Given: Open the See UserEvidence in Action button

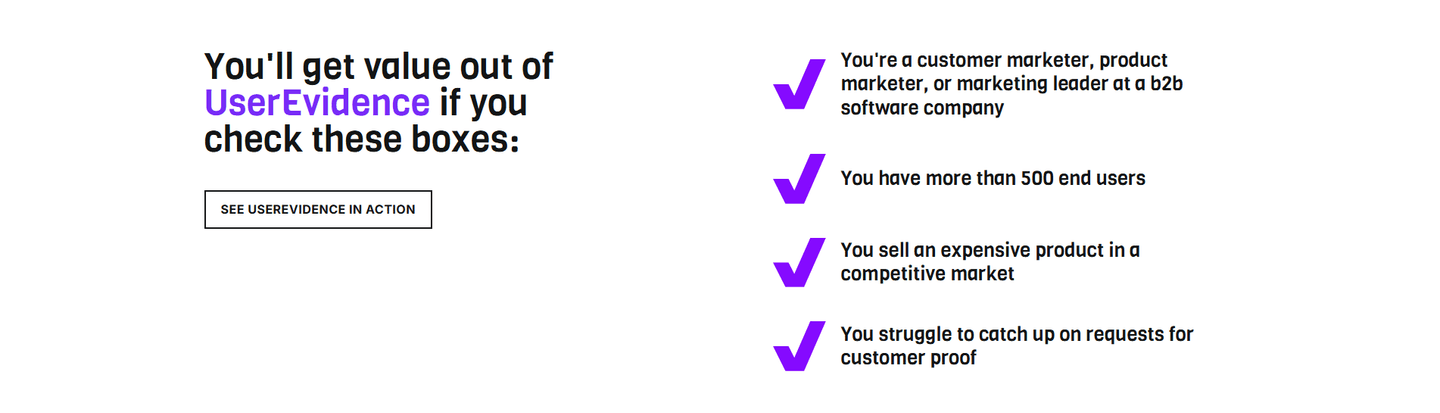Looking at the screenshot, I should (x=318, y=210).
